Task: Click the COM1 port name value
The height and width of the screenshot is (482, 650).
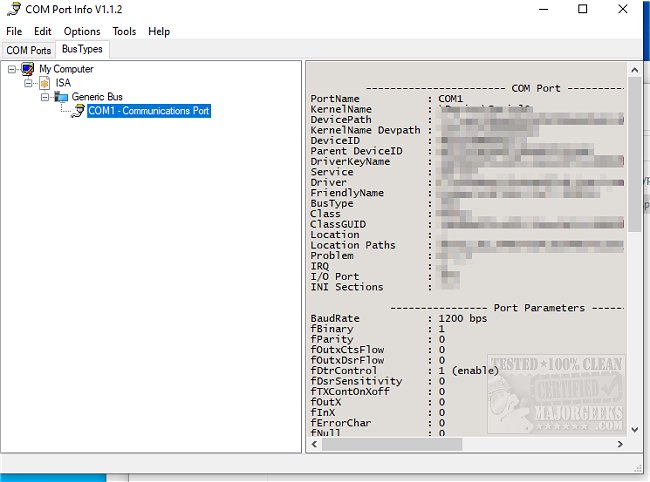Action: coord(451,99)
